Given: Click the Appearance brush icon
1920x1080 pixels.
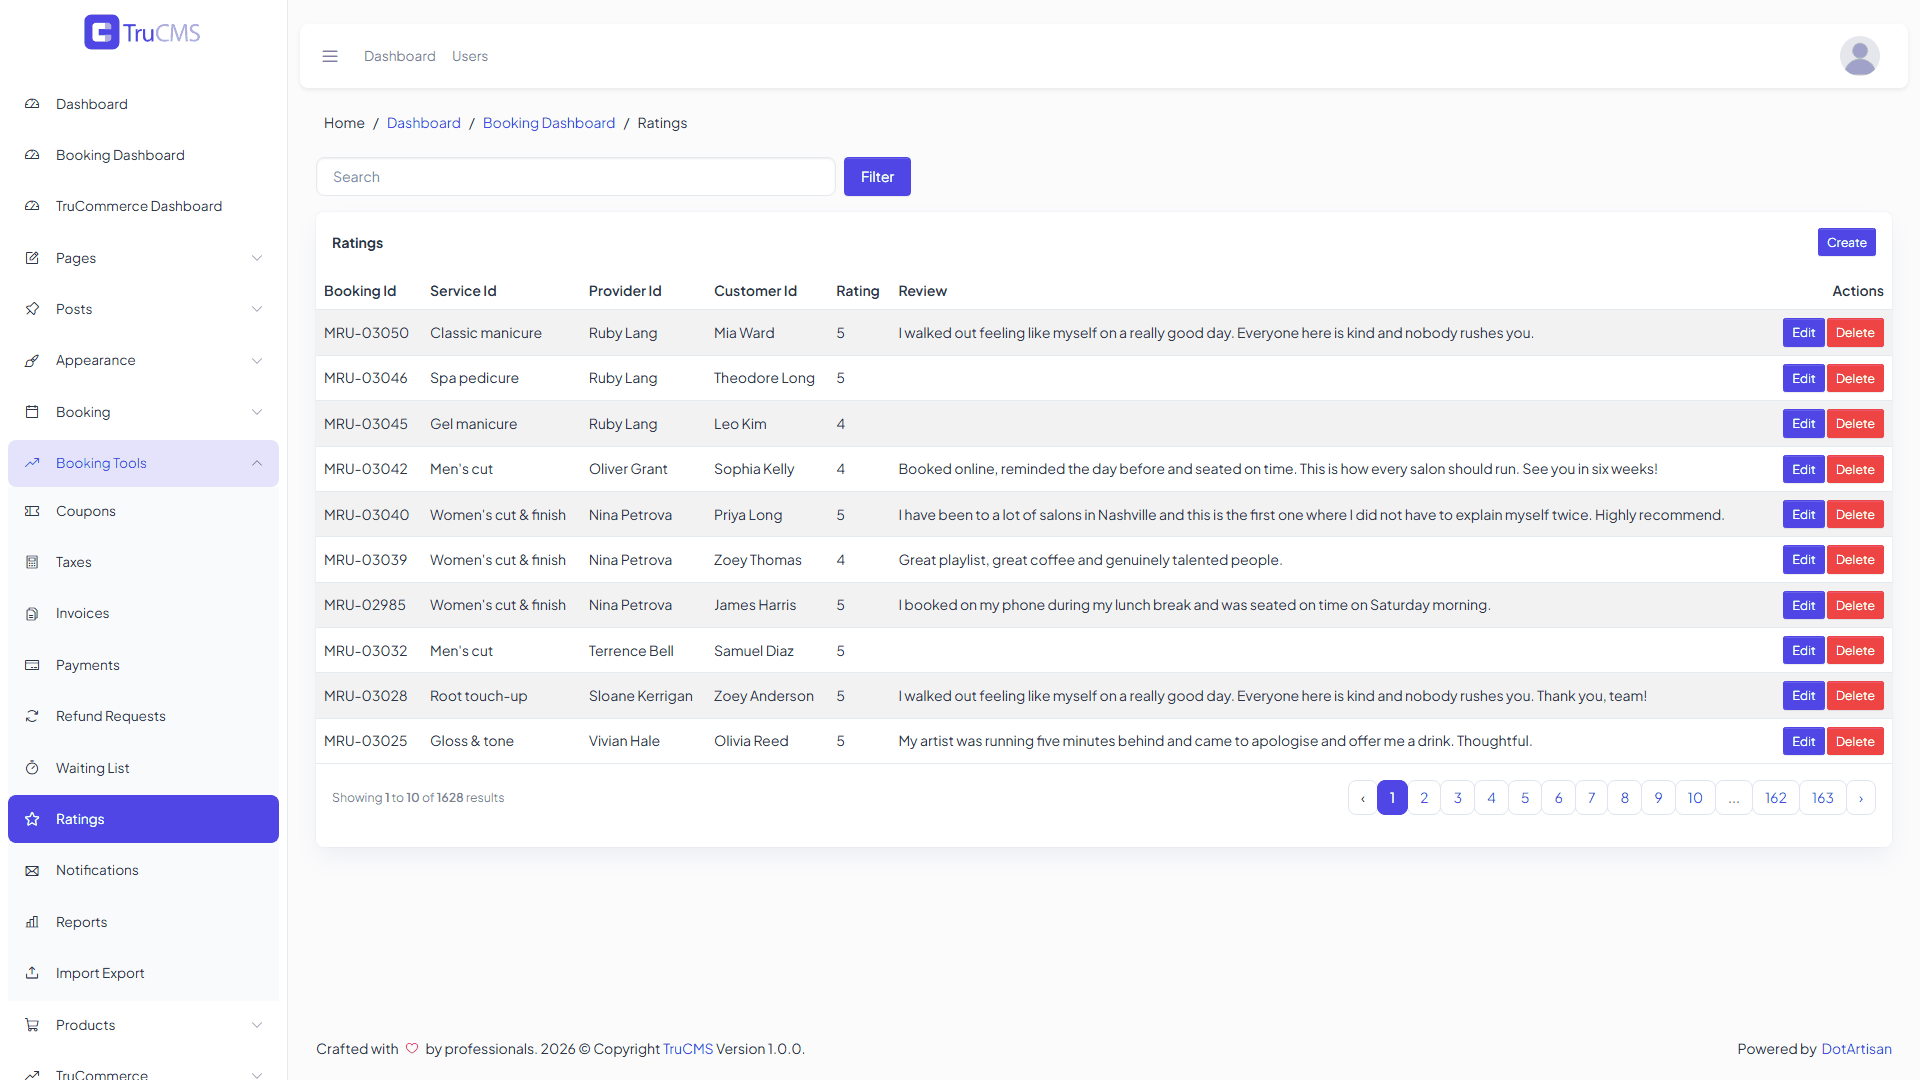Looking at the screenshot, I should click(32, 360).
